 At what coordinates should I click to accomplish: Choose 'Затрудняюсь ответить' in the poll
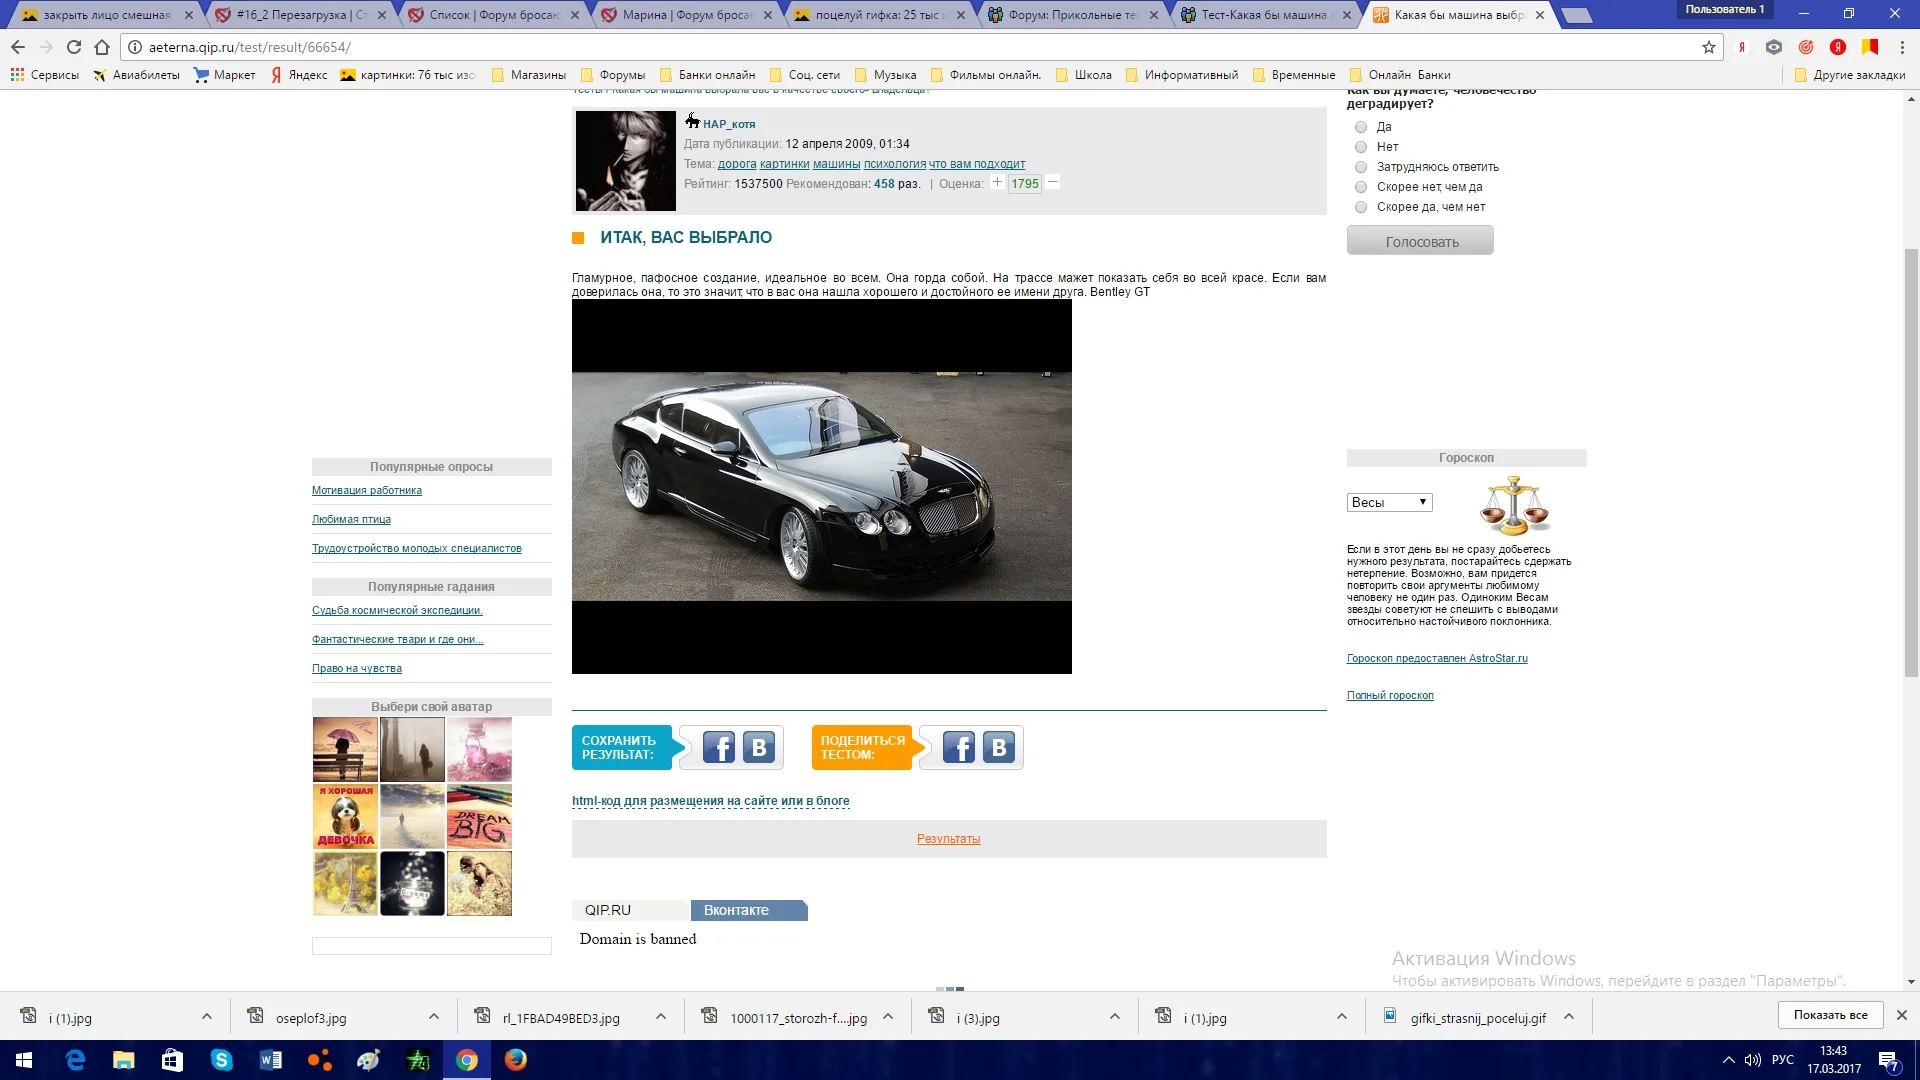point(1360,167)
